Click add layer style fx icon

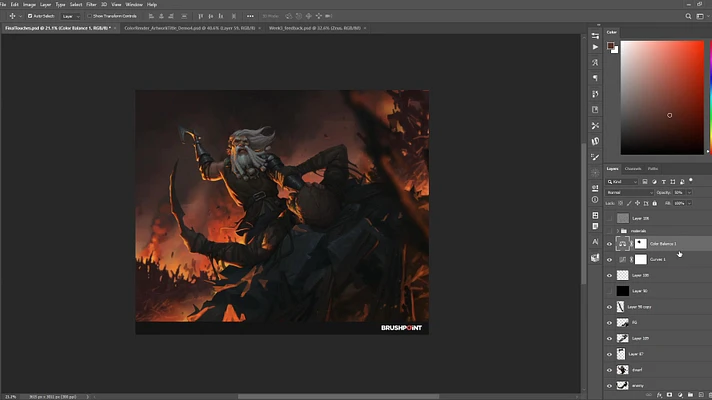point(659,395)
